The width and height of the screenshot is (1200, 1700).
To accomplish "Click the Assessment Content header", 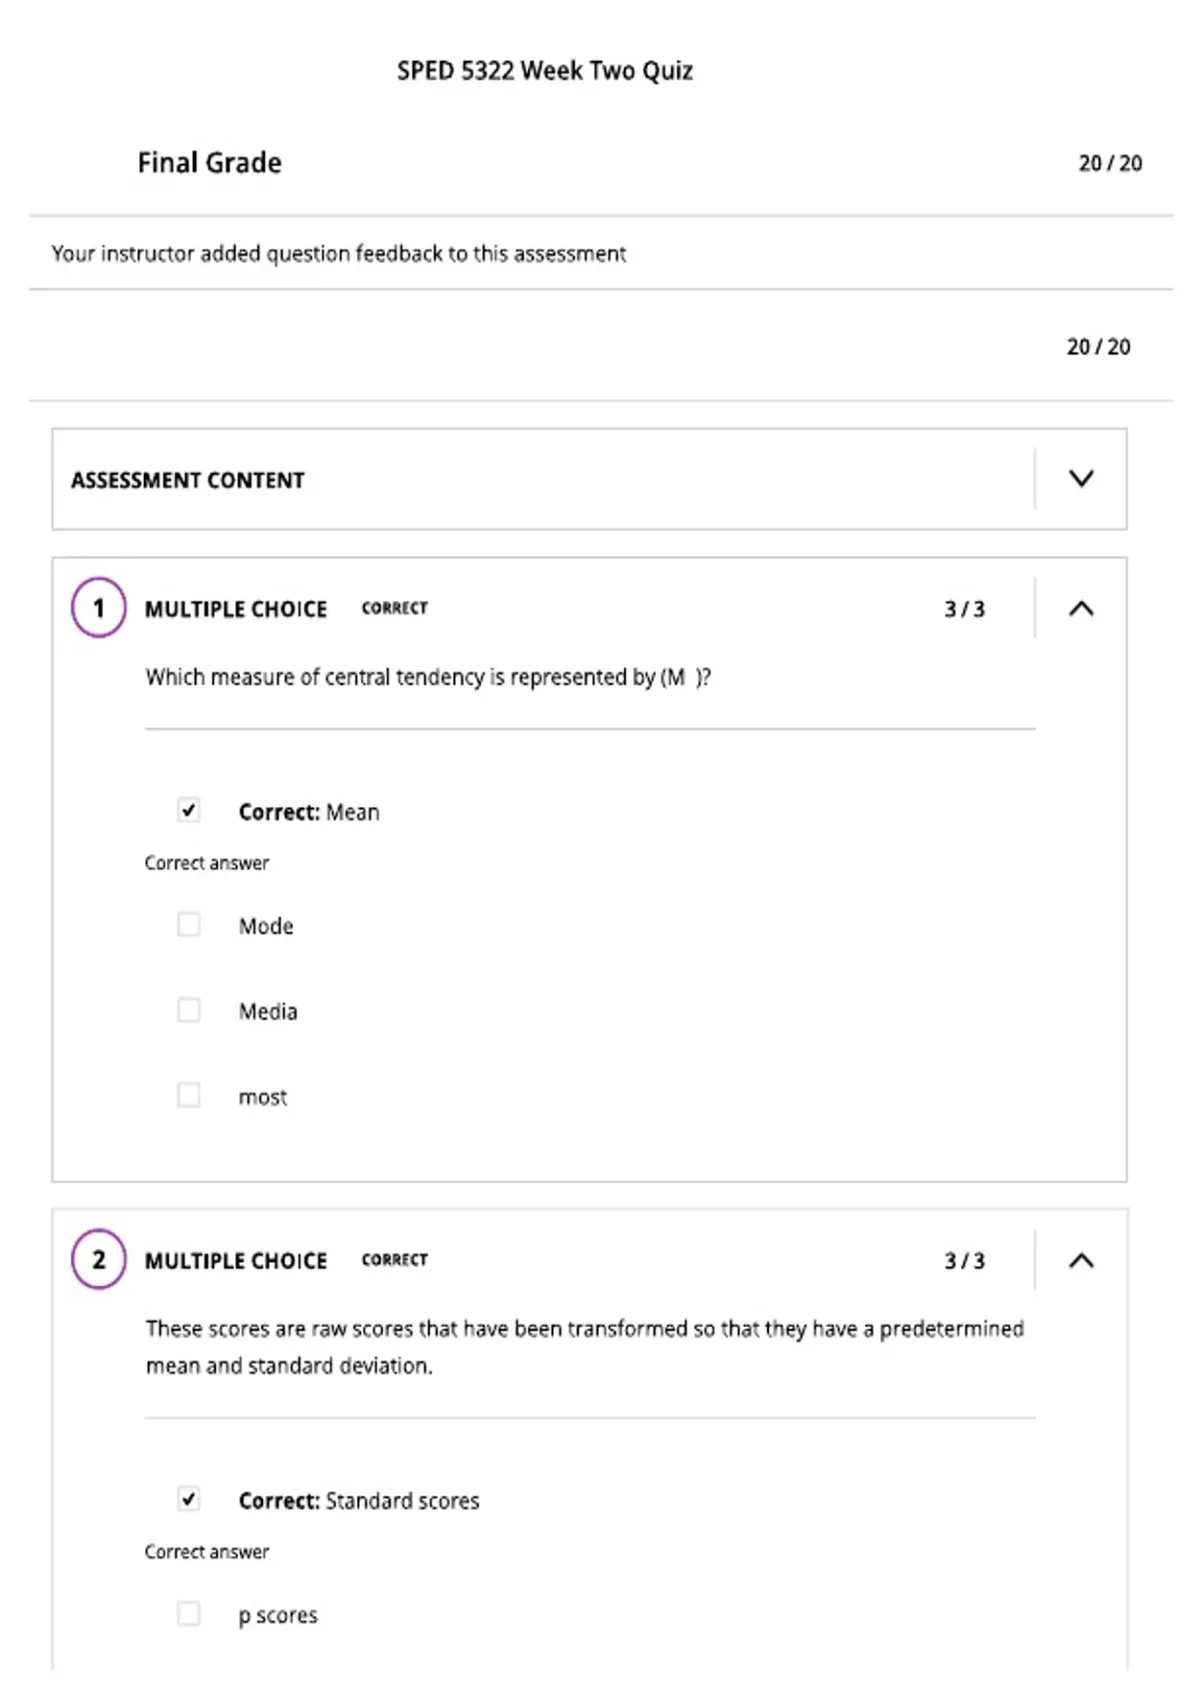I will (x=187, y=480).
